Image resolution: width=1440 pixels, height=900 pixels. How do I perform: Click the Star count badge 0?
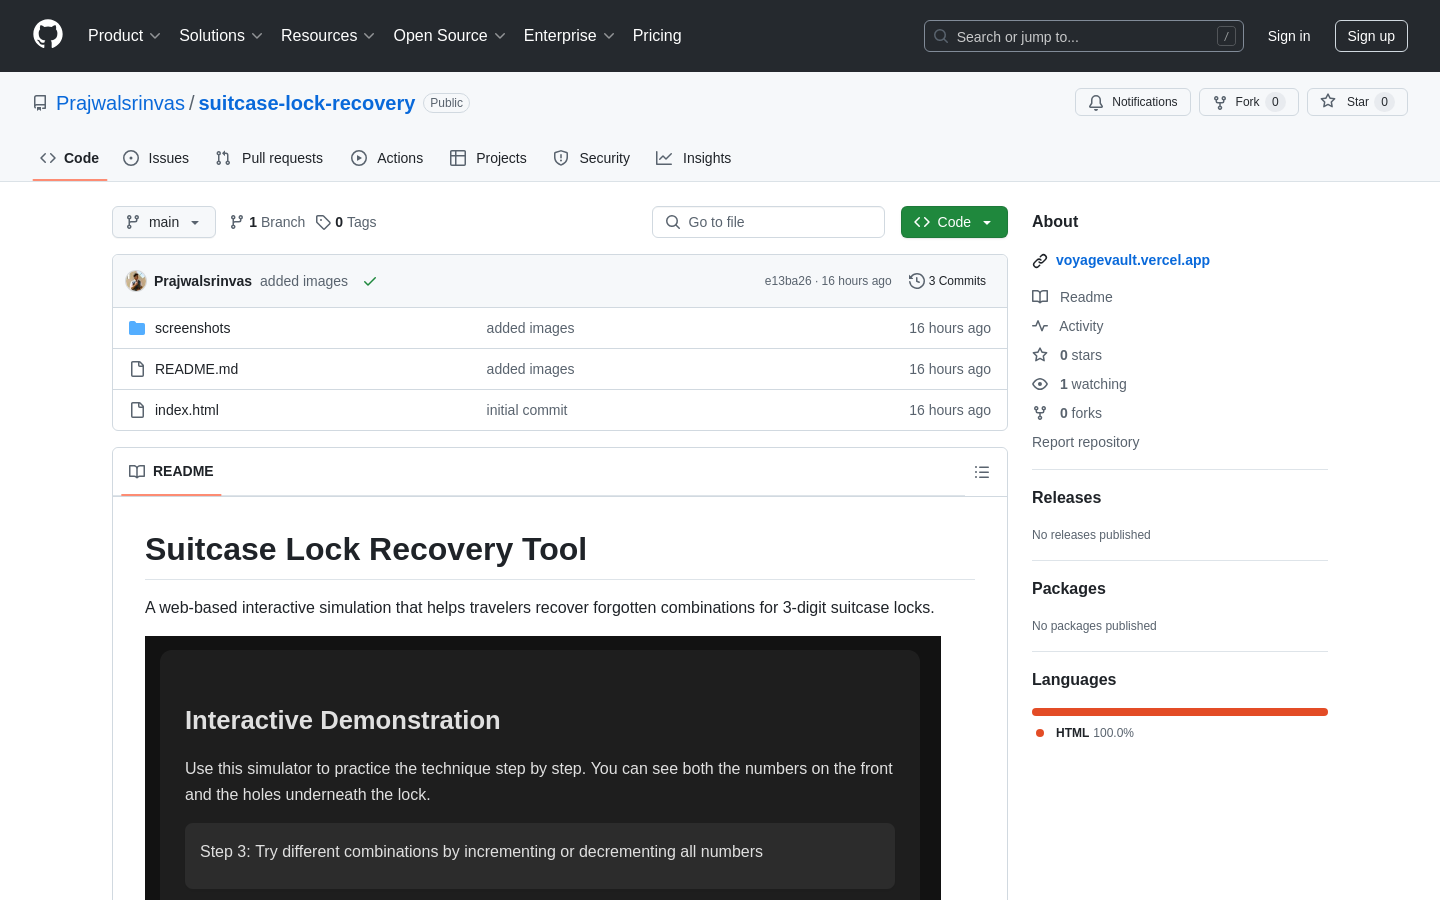(1384, 102)
